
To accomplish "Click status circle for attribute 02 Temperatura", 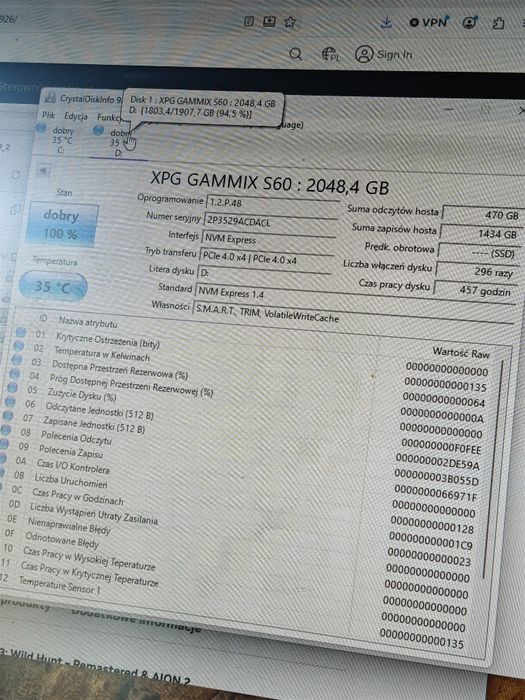I will pos(19,346).
